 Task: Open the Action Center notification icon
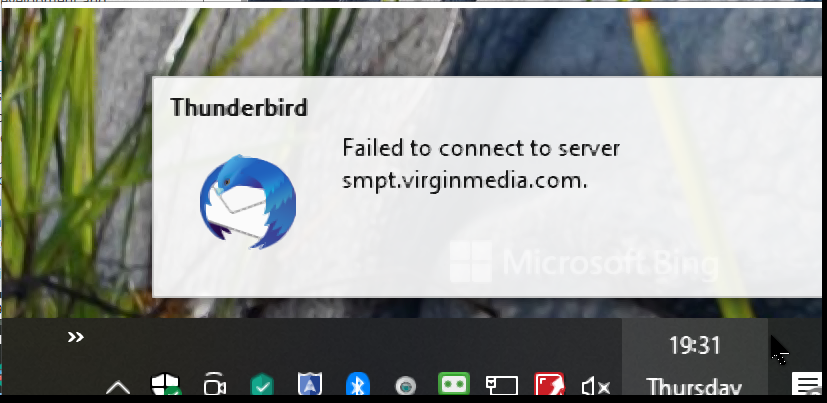pyautogui.click(x=807, y=384)
